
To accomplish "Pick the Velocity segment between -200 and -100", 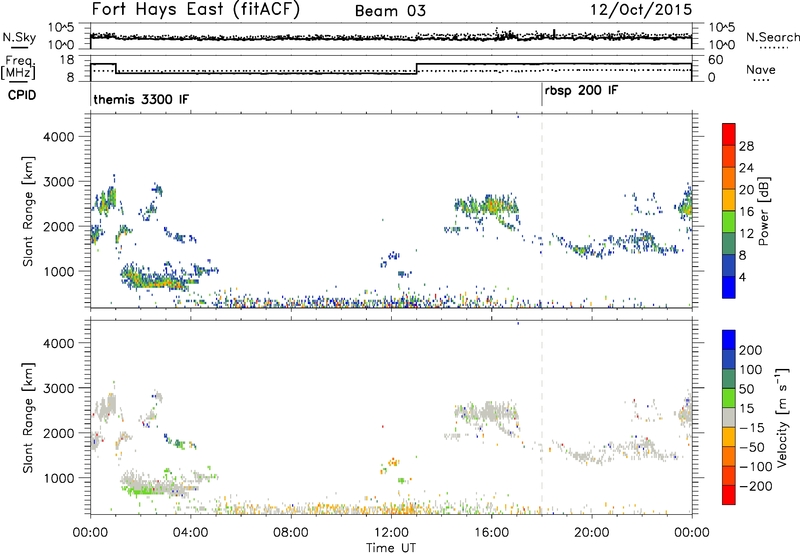I will (729, 475).
